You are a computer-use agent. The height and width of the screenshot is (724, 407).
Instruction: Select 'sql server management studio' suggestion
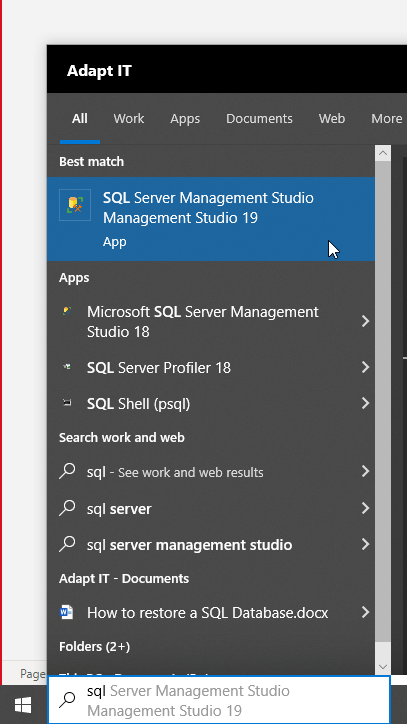[211, 545]
